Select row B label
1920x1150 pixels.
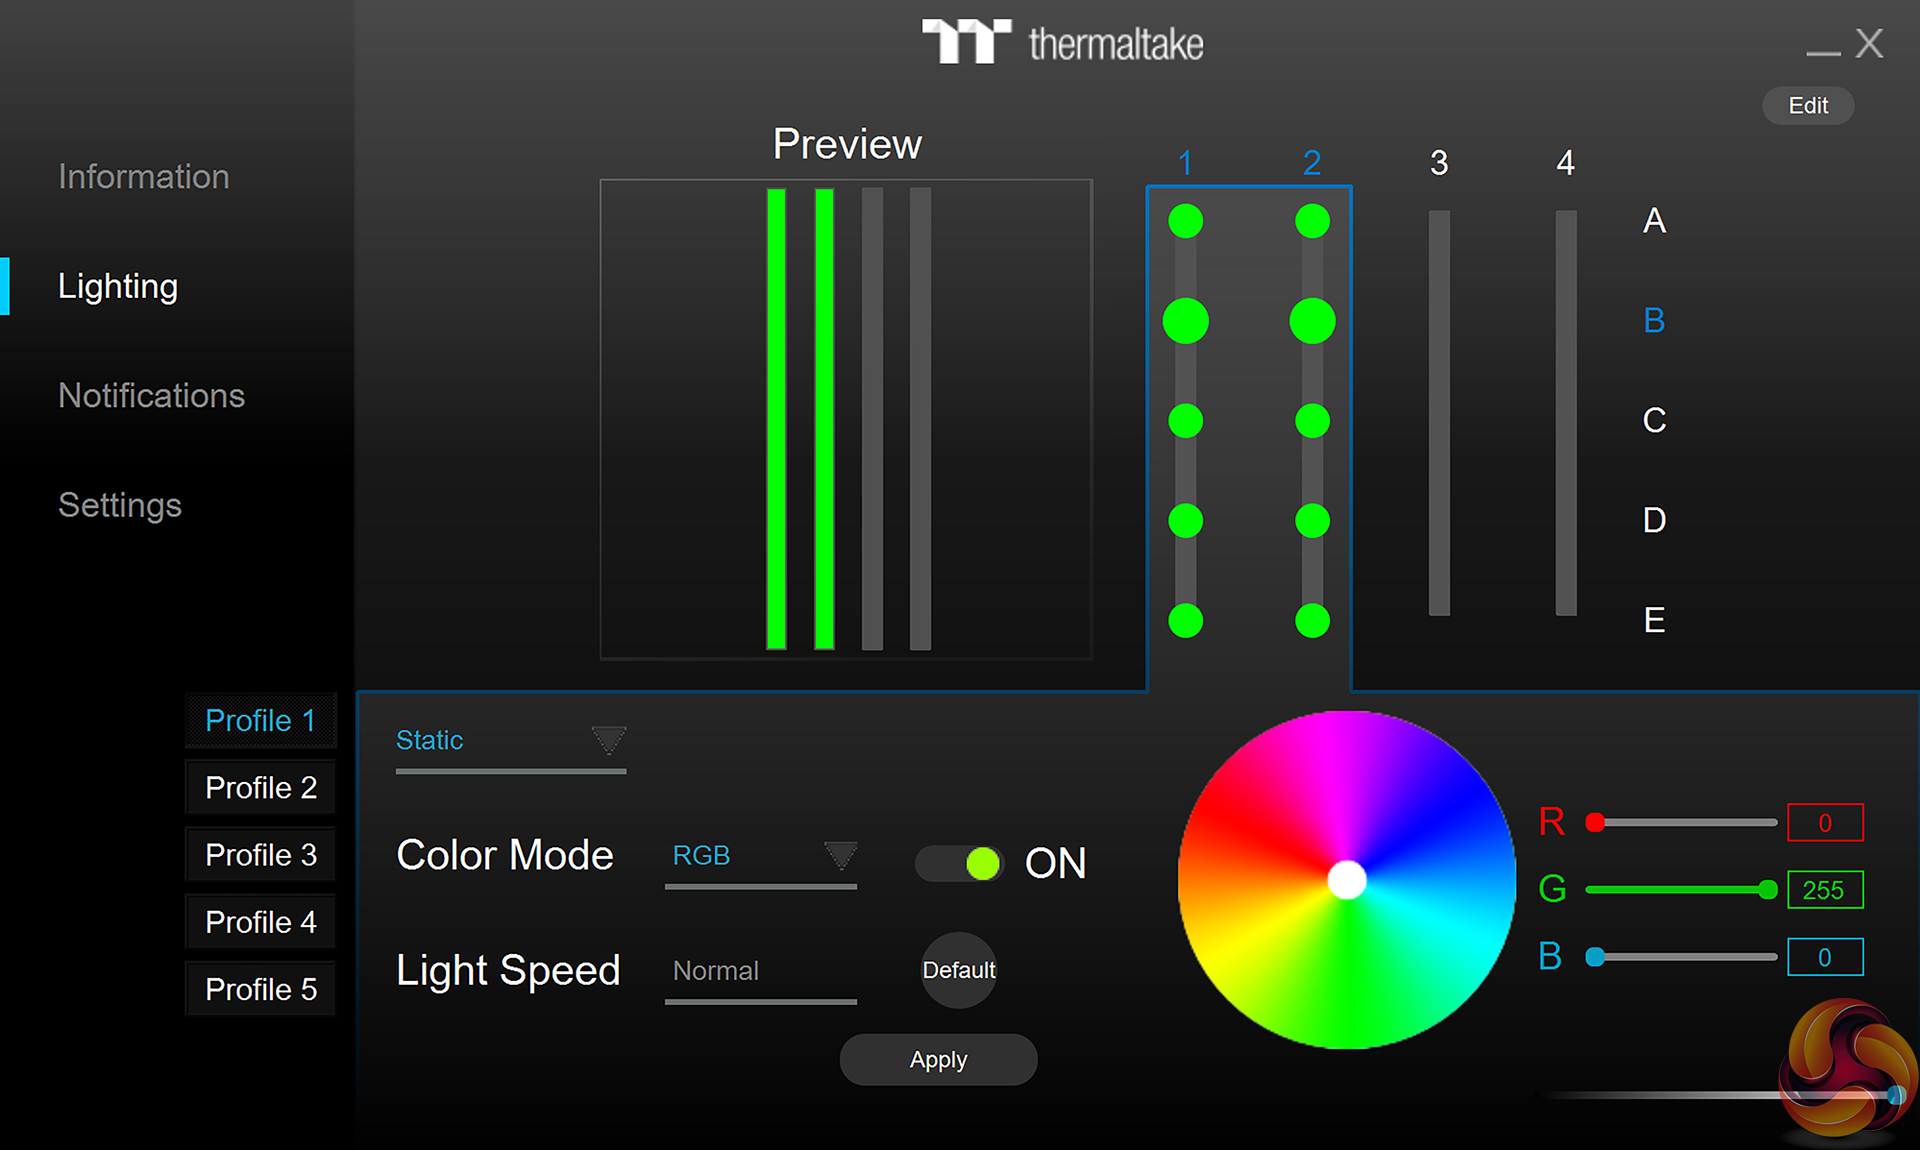[x=1654, y=321]
